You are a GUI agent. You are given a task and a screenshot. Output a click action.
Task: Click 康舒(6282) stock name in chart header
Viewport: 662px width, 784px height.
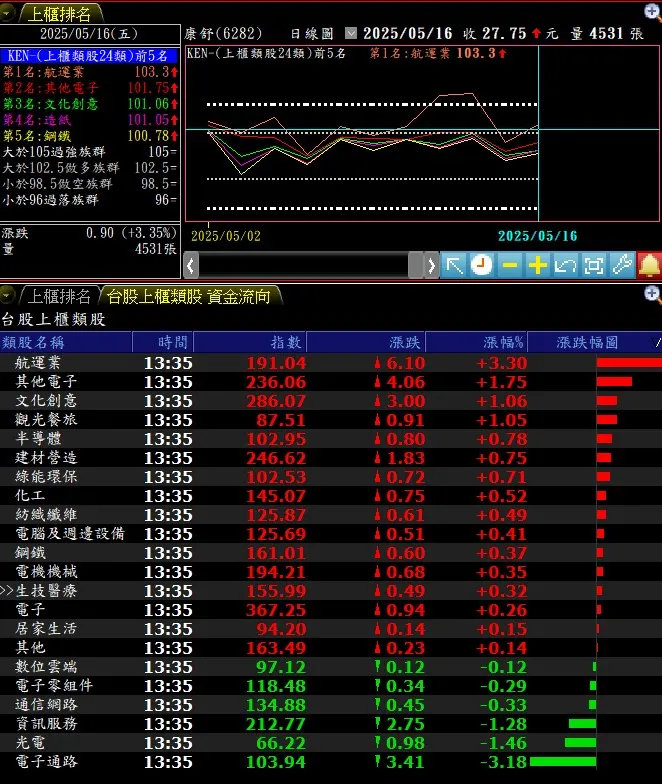pos(223,34)
